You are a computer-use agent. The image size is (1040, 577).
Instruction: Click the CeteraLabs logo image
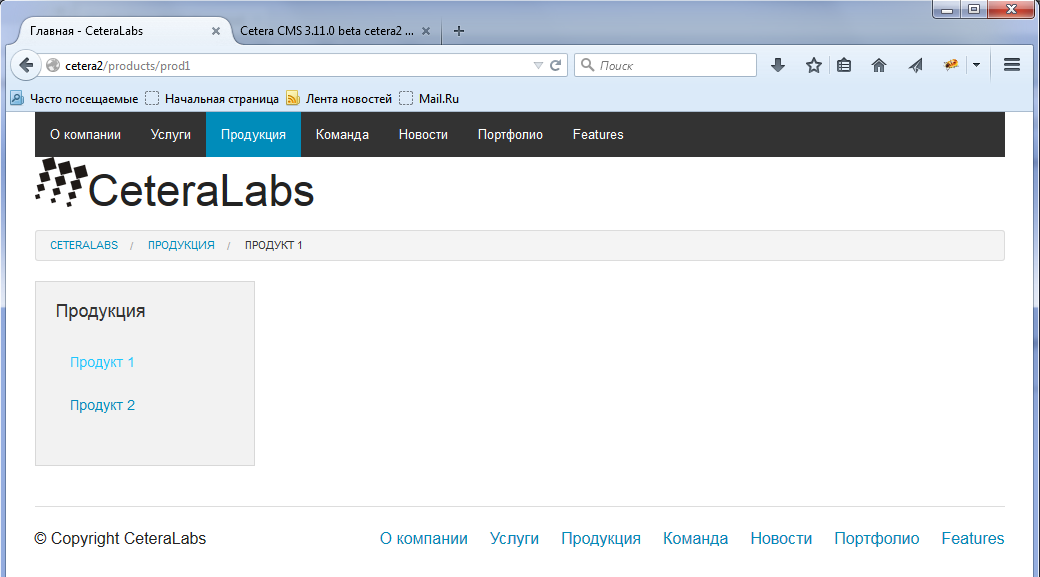pos(174,183)
